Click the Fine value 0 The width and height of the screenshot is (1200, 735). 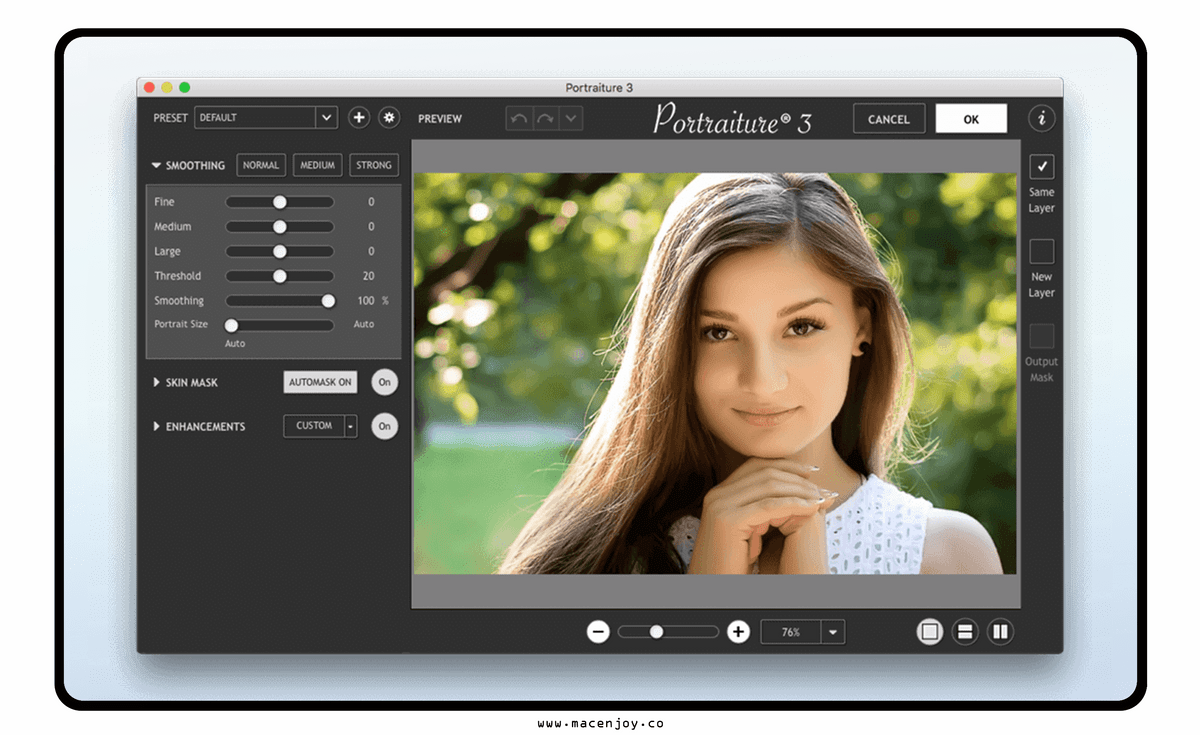[x=371, y=202]
